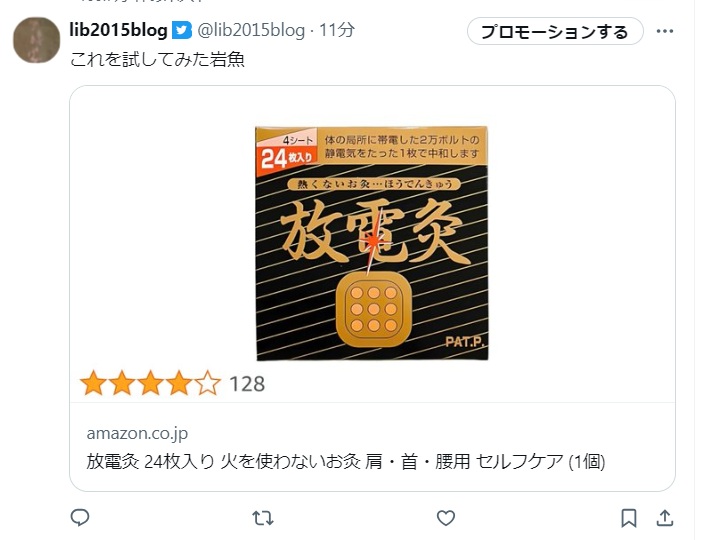Share tweet using upload arrow icon

[x=665, y=518]
